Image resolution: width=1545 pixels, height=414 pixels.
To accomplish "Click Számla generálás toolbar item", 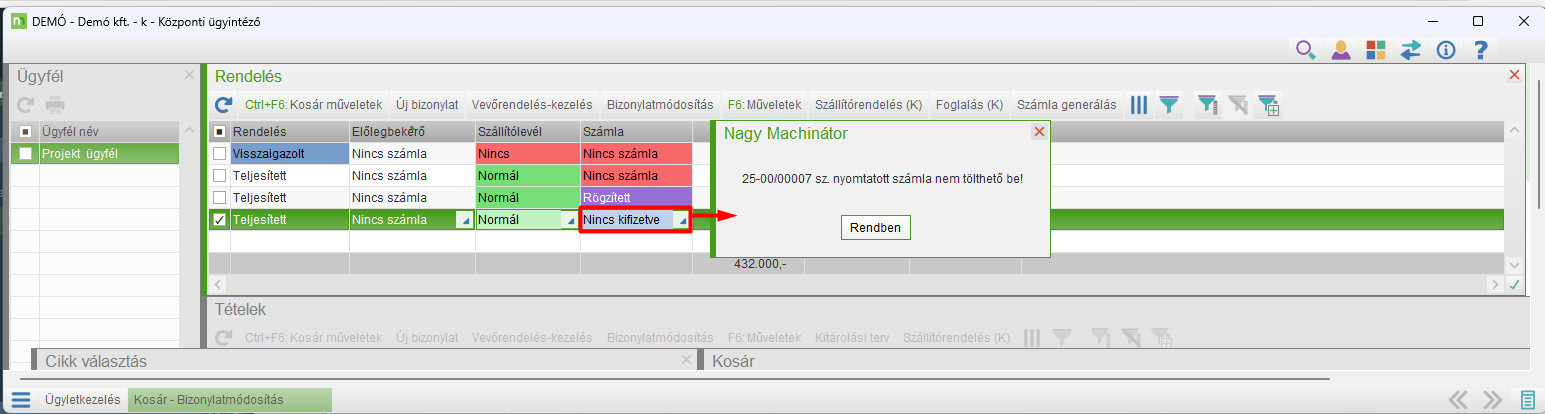I will tap(1066, 104).
